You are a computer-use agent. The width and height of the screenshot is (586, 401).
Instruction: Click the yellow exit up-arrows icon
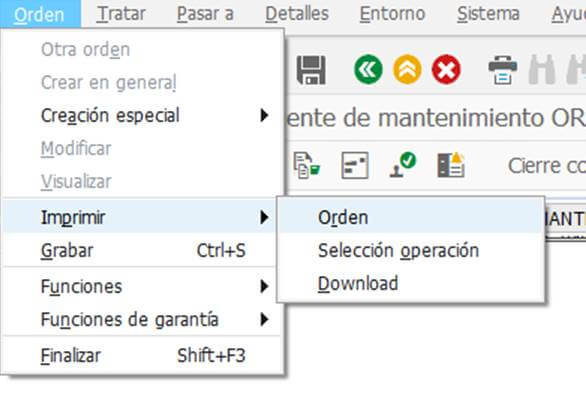(407, 70)
